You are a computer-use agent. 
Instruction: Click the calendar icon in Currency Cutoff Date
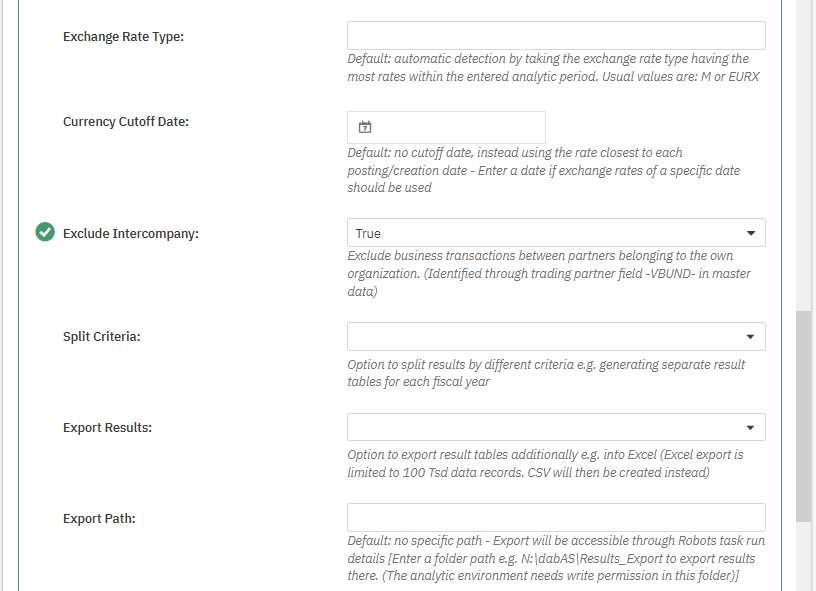click(365, 127)
